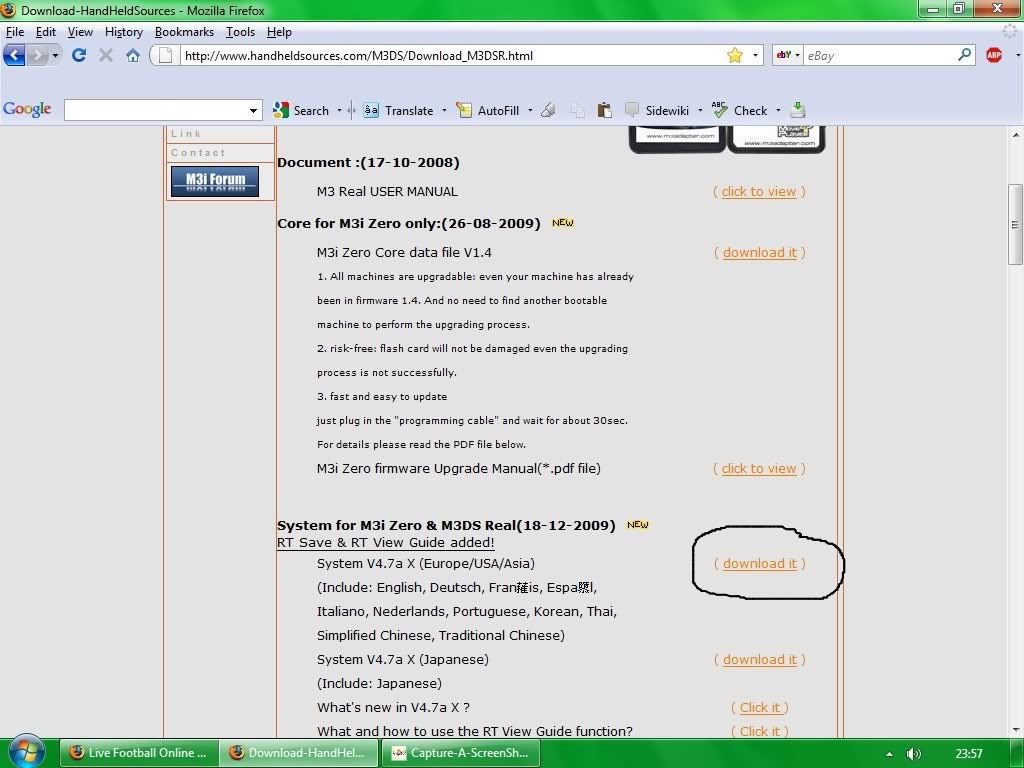
Task: Click the Adblock Plus ABP icon
Action: click(994, 55)
